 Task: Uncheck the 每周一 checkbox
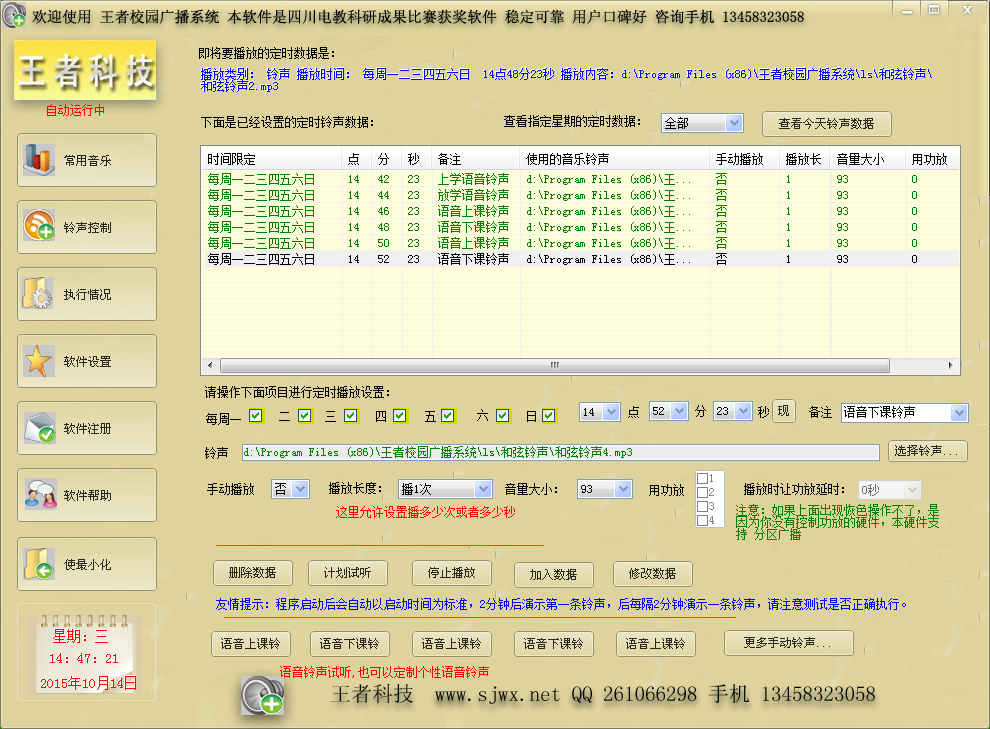click(x=256, y=416)
